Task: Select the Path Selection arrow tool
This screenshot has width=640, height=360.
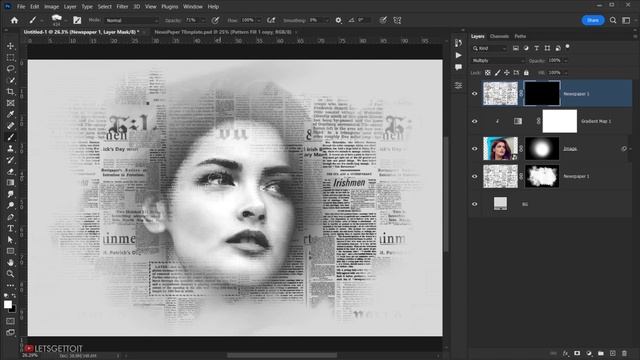Action: pos(11,240)
